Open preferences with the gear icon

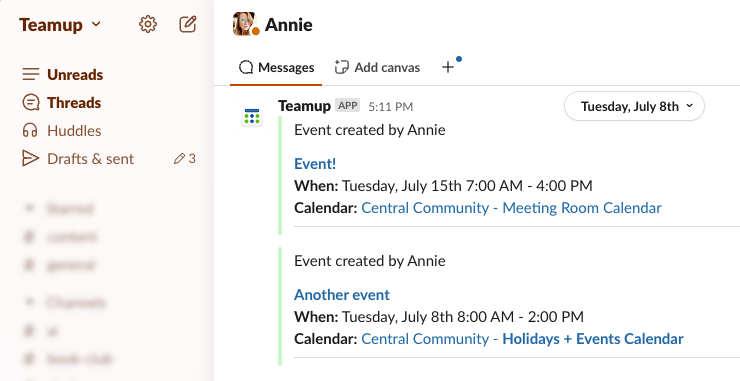coord(148,24)
